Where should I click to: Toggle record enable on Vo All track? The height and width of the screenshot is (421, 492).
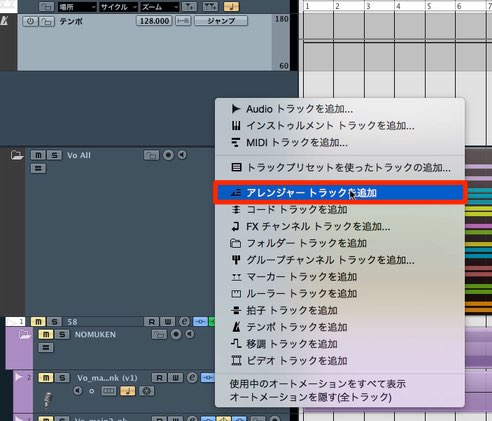[168, 155]
